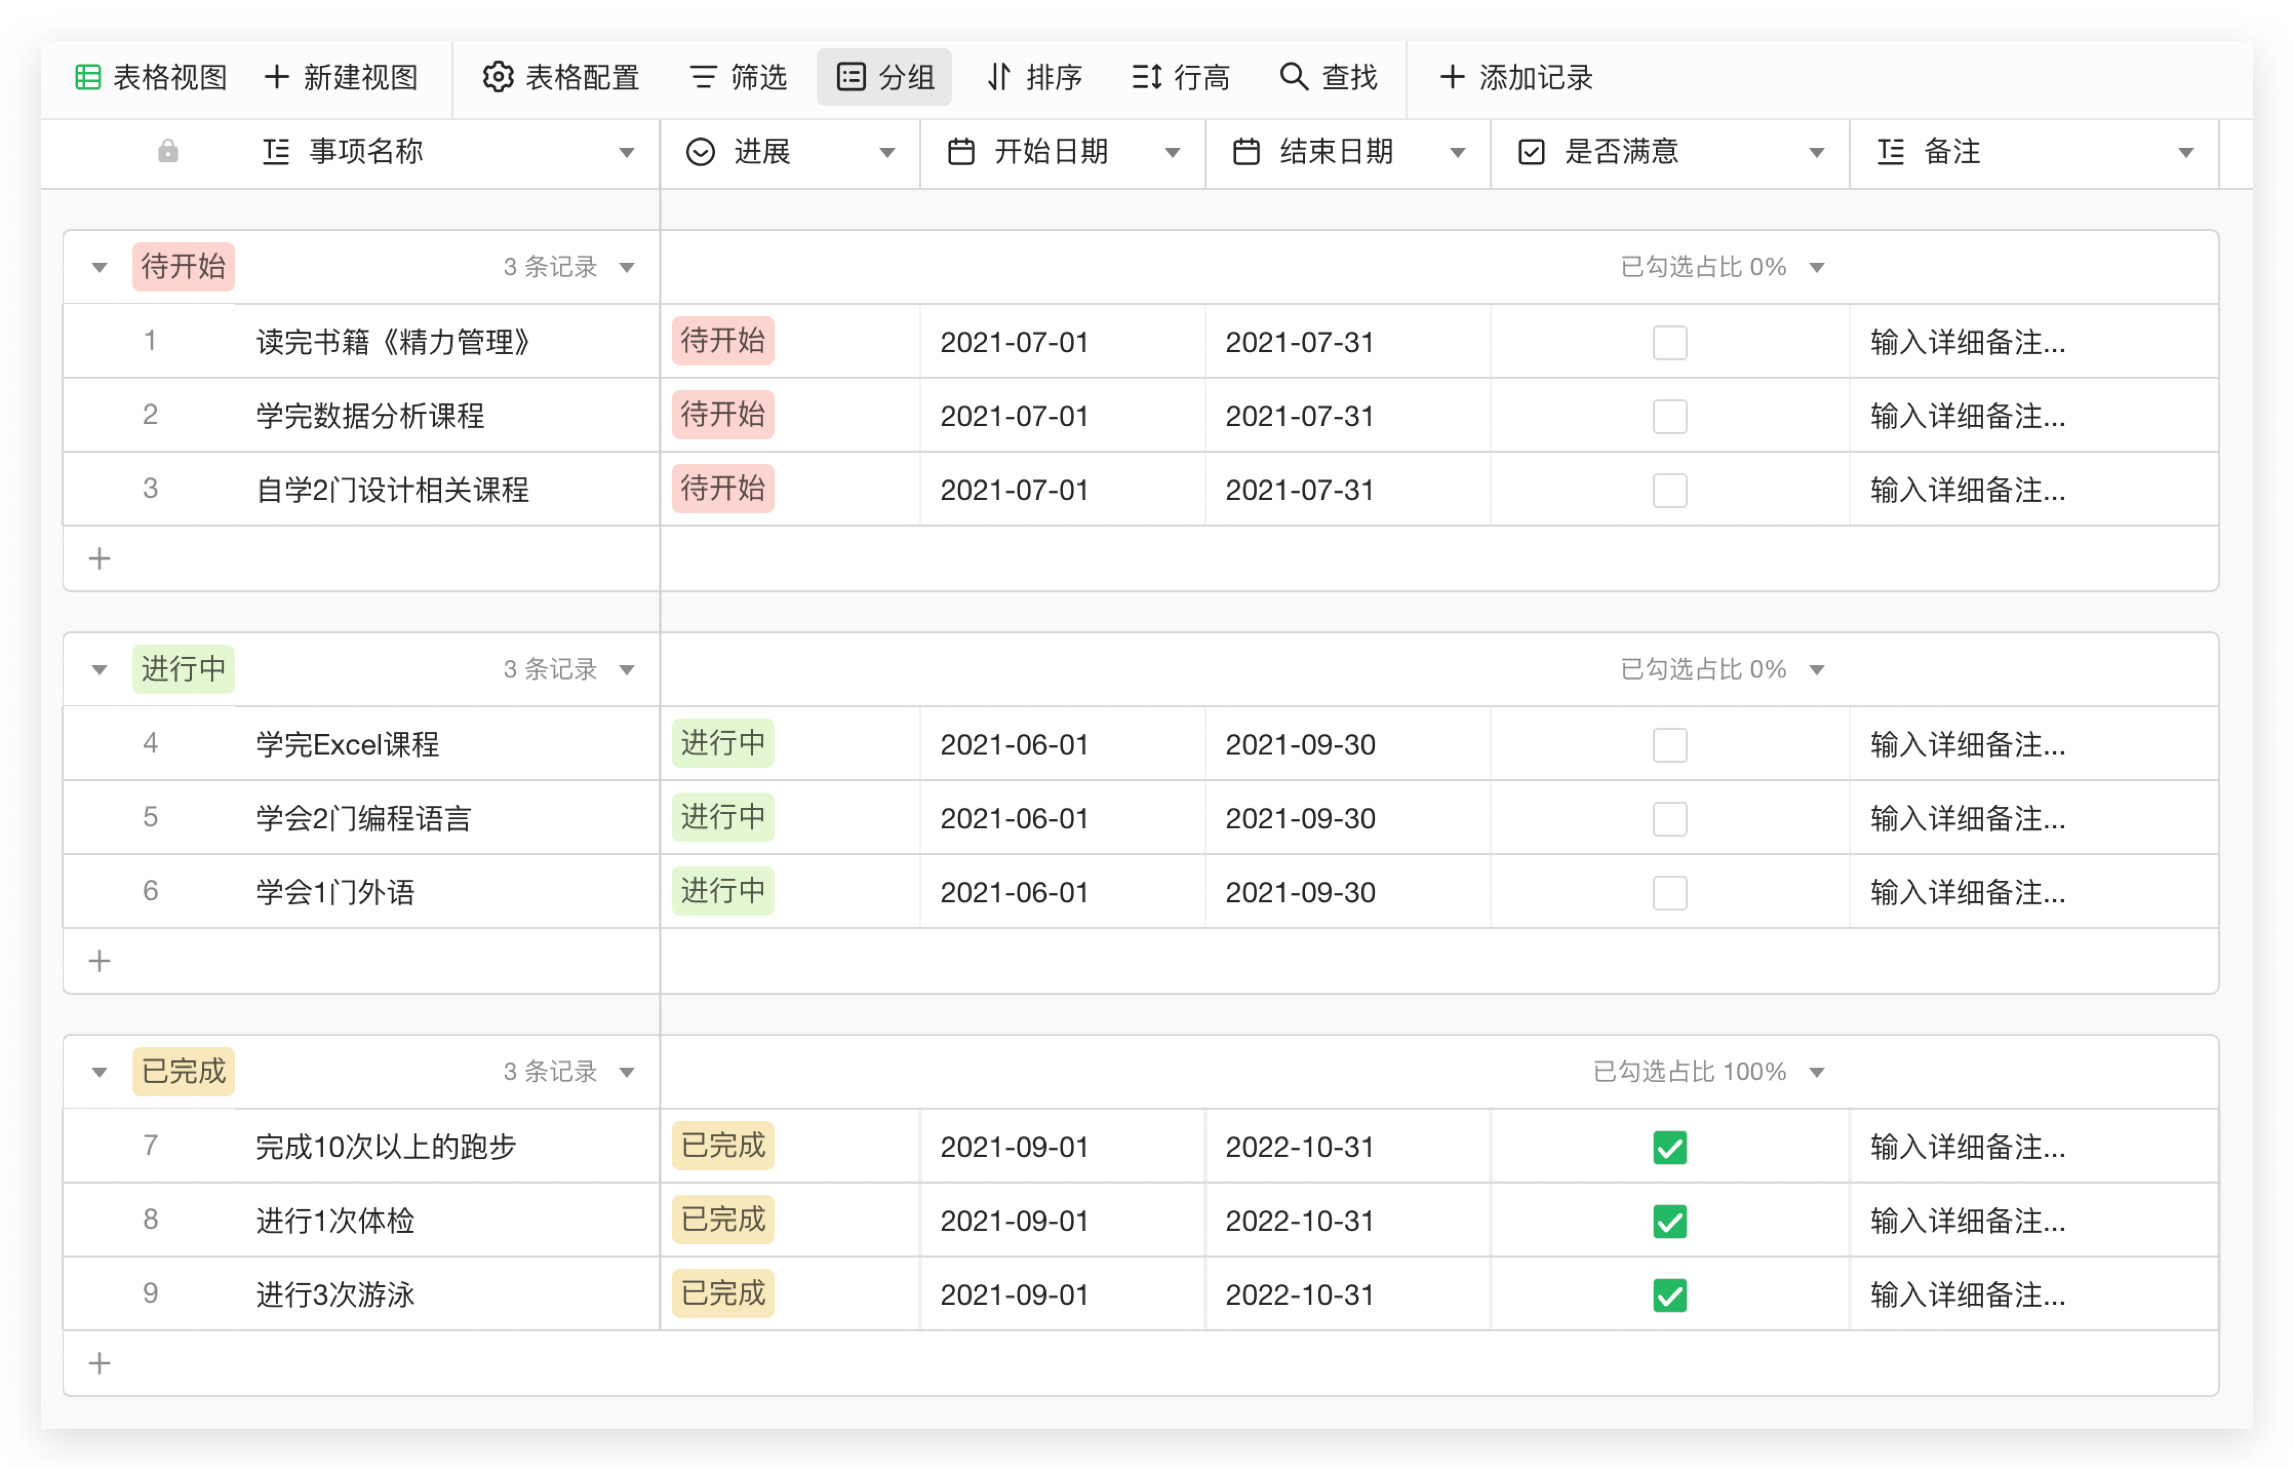Check 是否满意 for 学完数据分析课程
This screenshot has width=2294, height=1470.
pos(1669,416)
